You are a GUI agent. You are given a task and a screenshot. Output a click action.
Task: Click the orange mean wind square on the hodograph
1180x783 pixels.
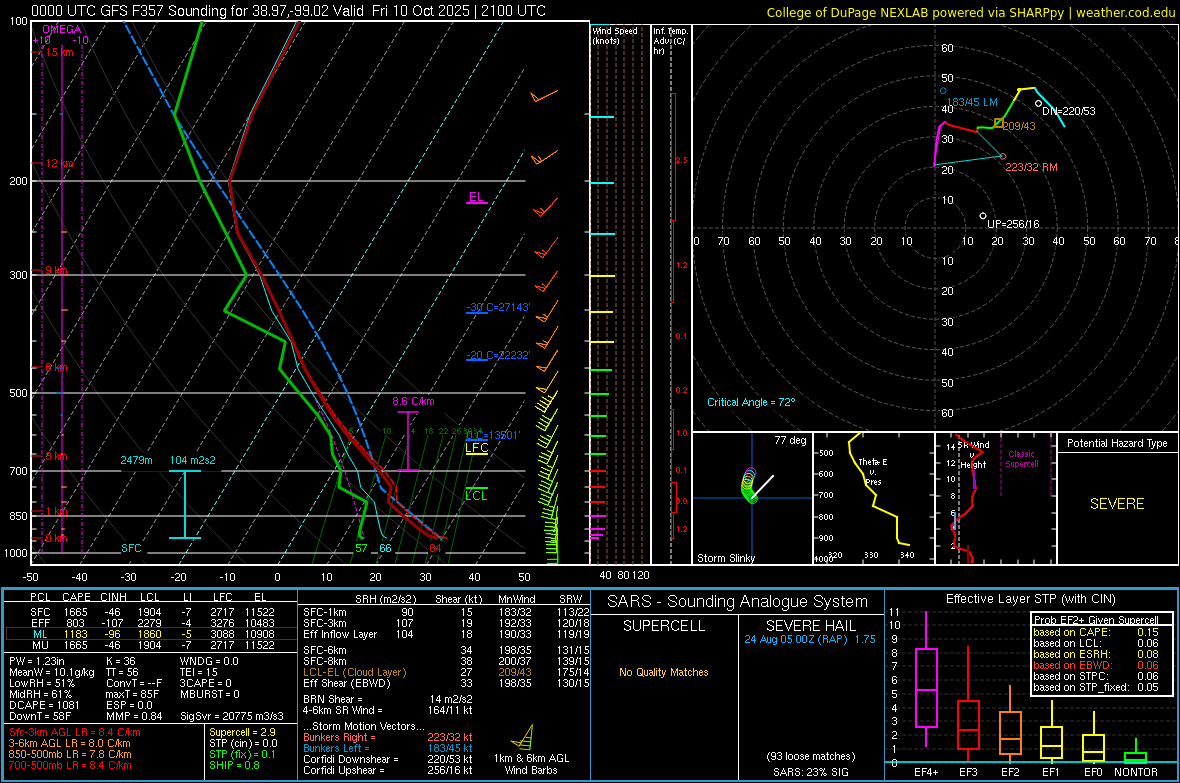point(999,123)
